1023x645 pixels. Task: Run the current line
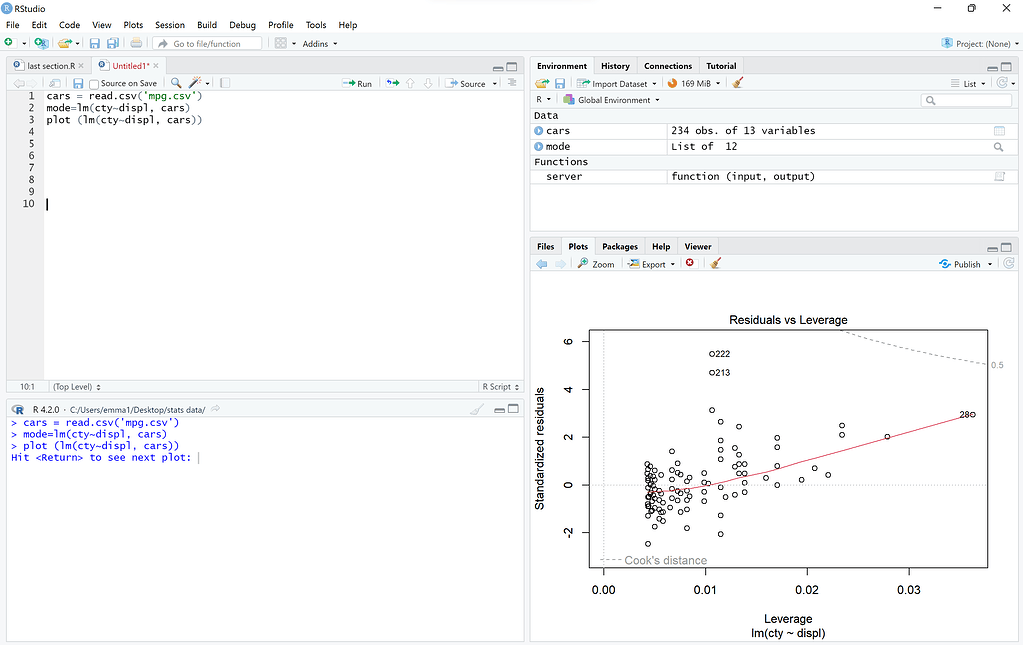[357, 83]
